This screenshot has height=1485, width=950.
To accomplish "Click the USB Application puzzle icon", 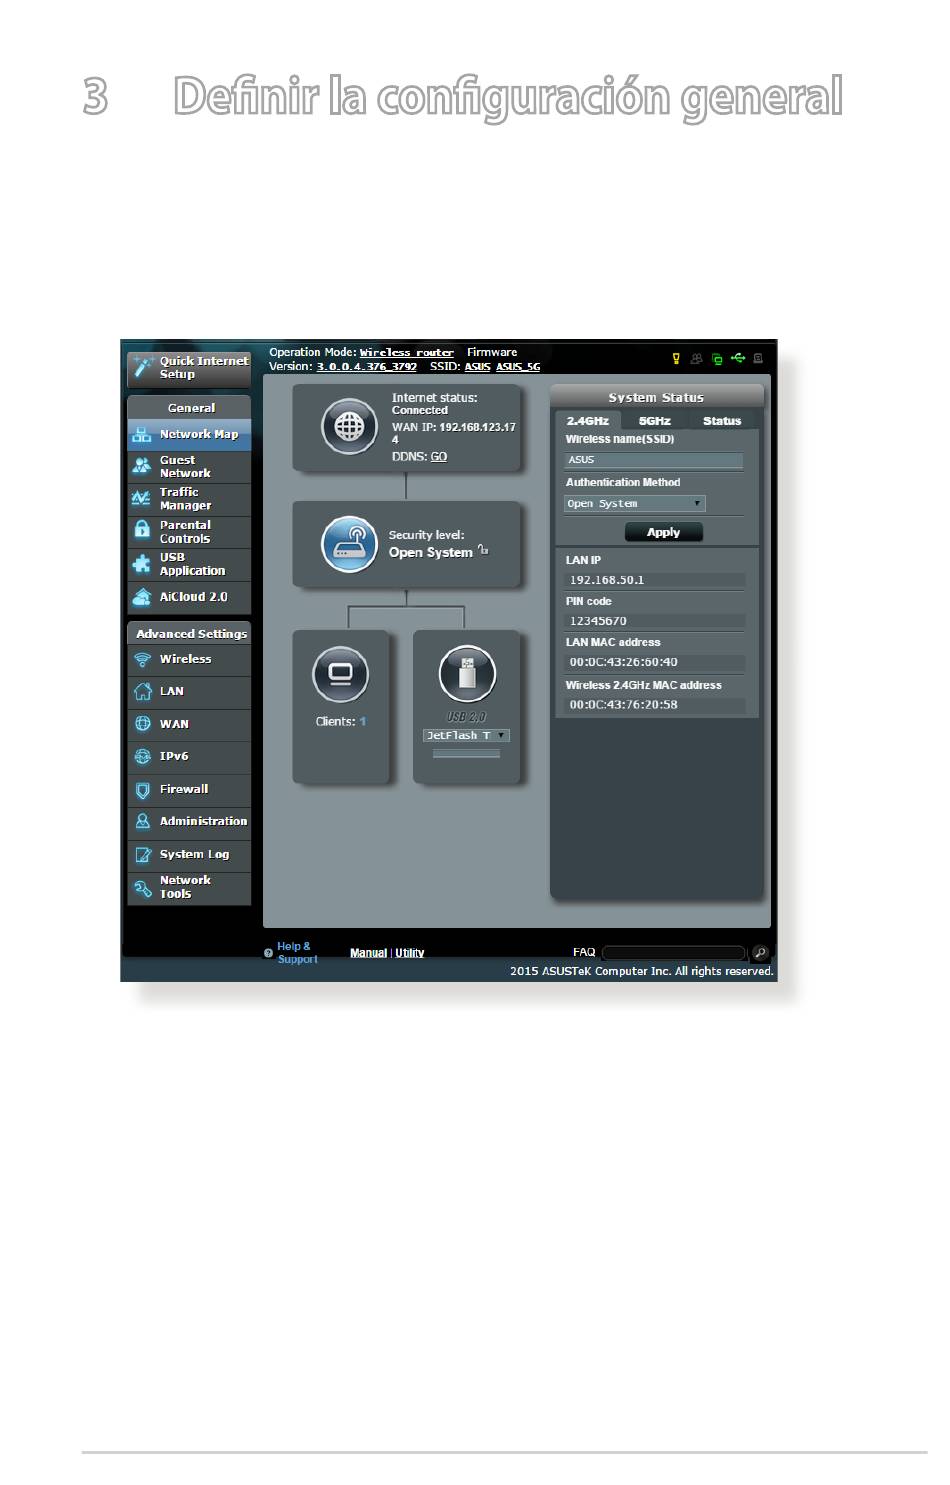I will point(142,564).
